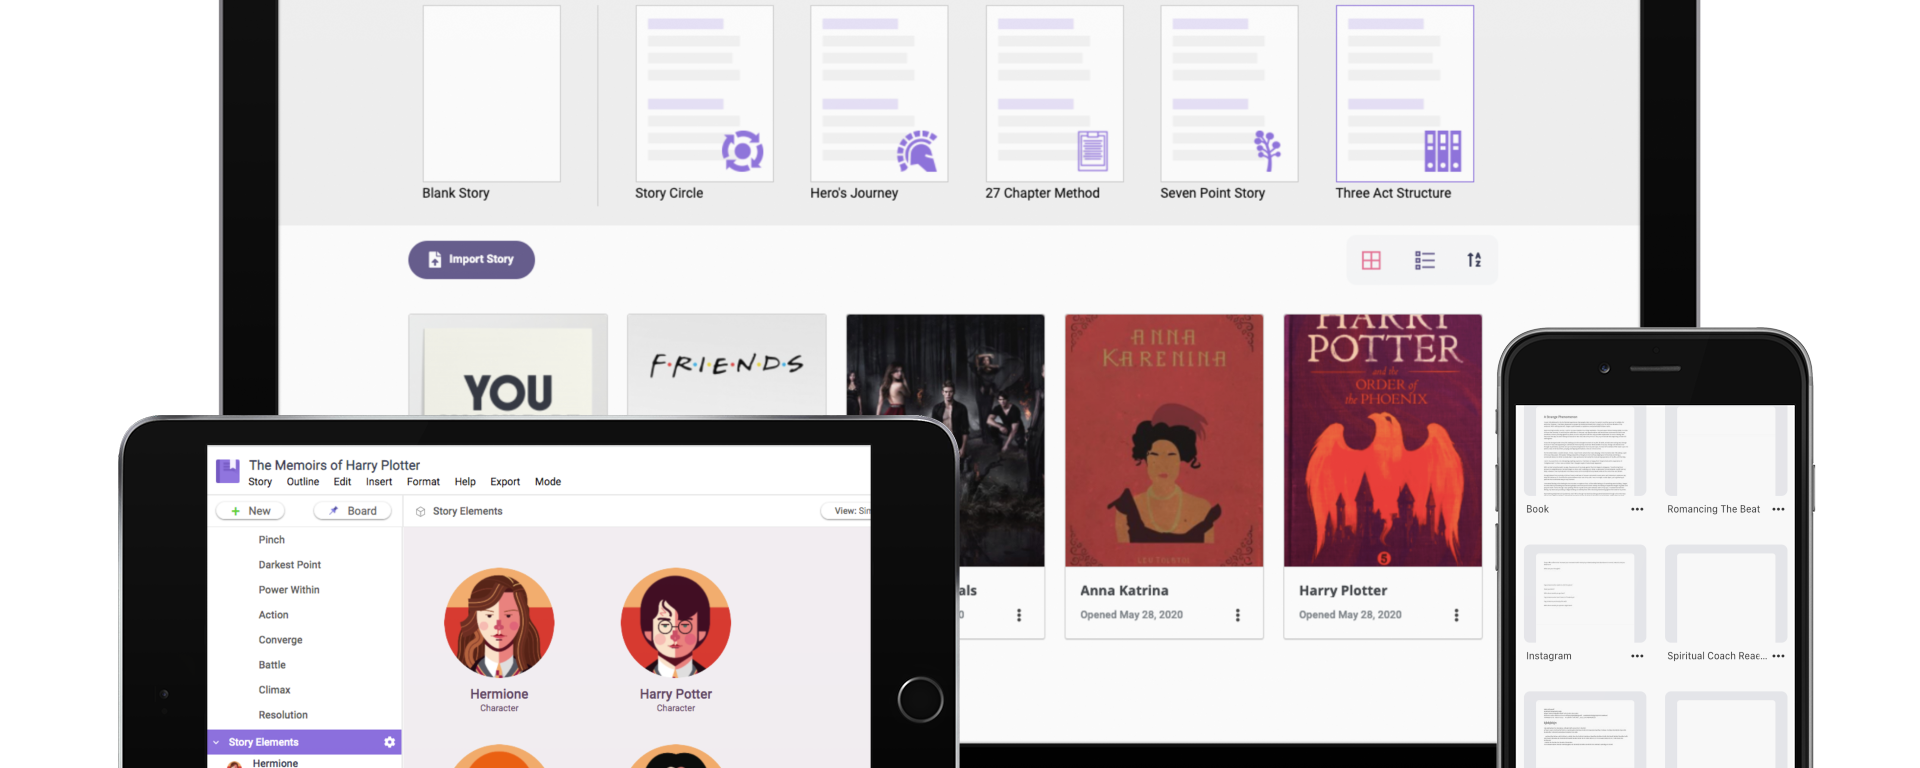
Task: Open the Harry Plotter story cover
Action: (x=1383, y=441)
